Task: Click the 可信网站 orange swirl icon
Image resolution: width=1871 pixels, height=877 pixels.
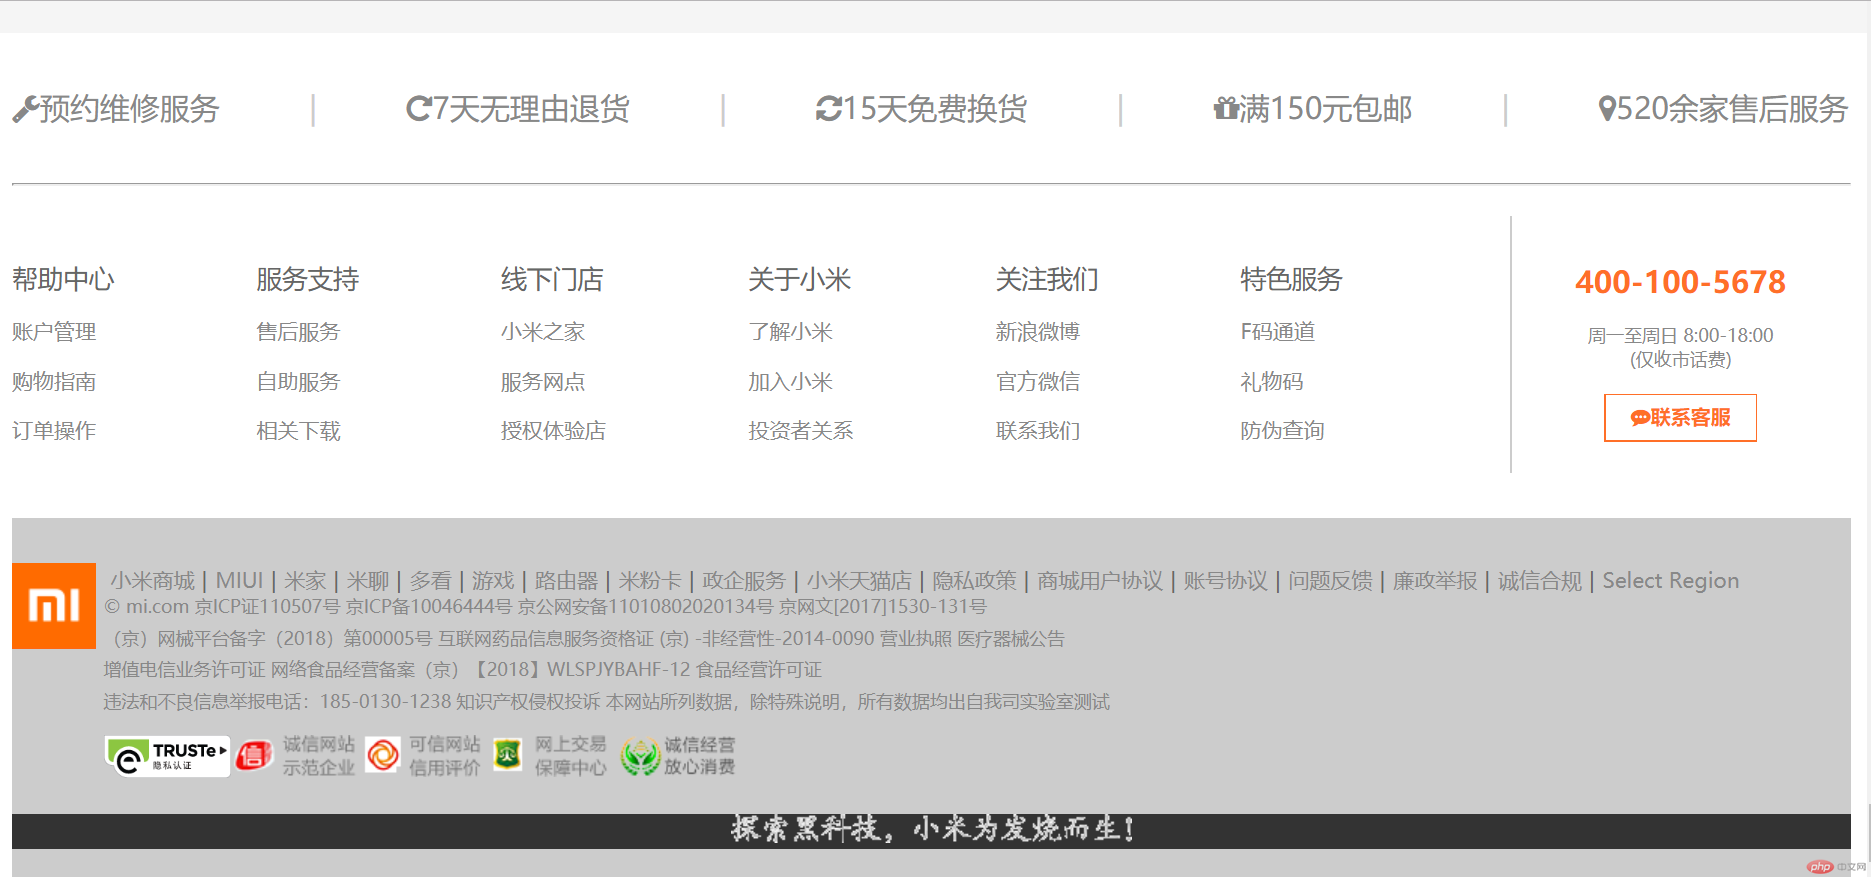Action: pos(383,756)
